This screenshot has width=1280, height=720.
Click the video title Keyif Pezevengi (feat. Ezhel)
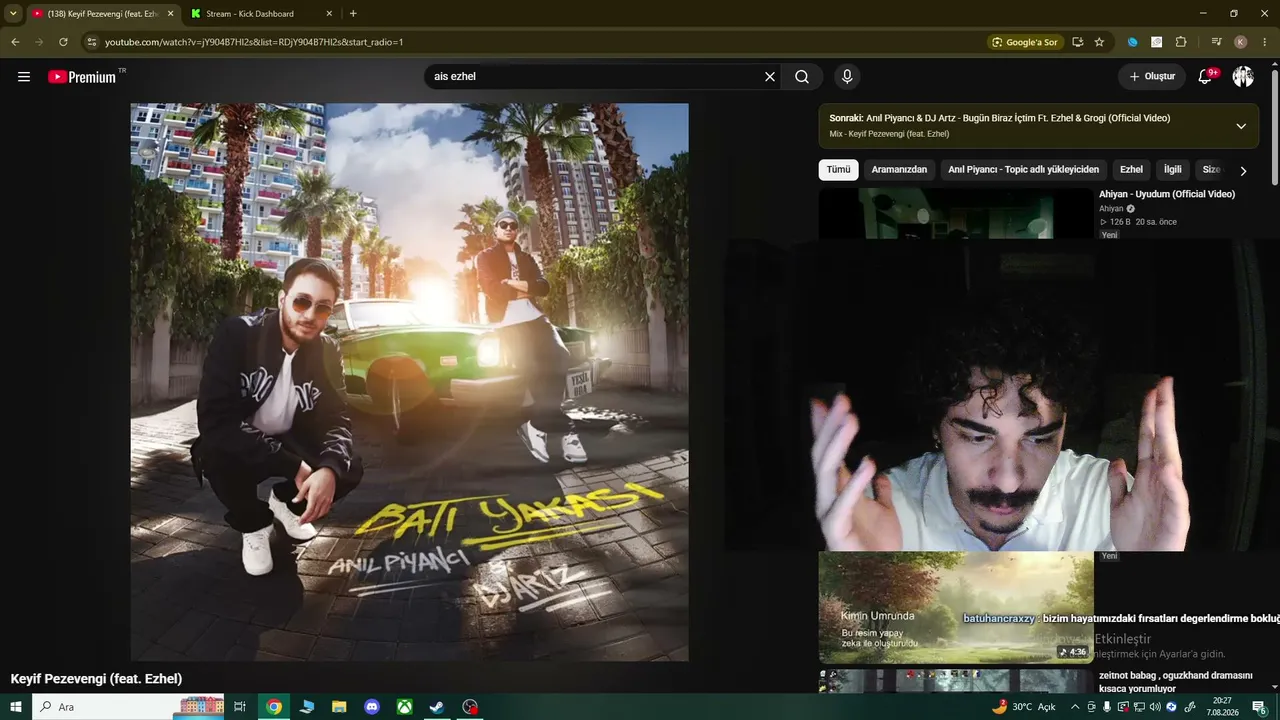tap(96, 679)
